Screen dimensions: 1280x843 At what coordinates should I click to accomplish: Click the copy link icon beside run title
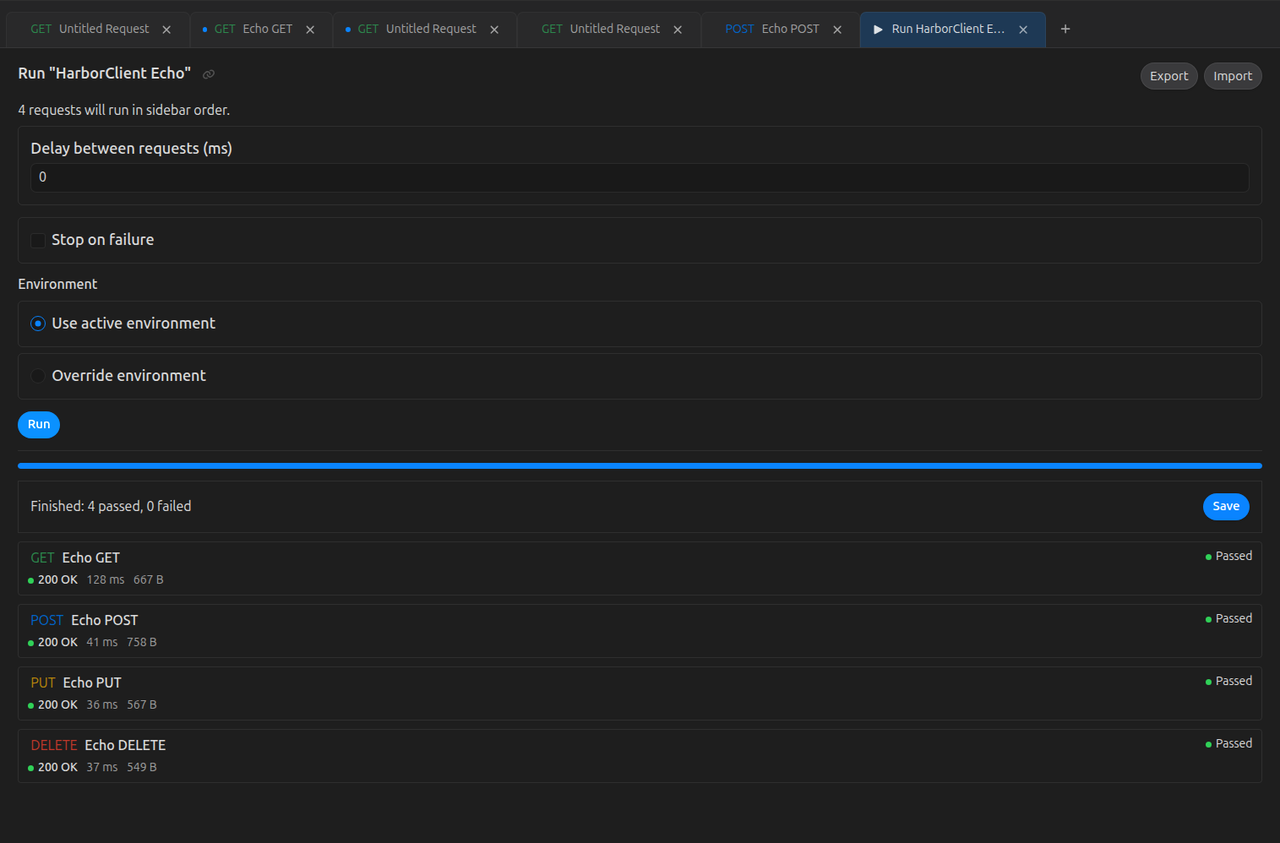(208, 75)
